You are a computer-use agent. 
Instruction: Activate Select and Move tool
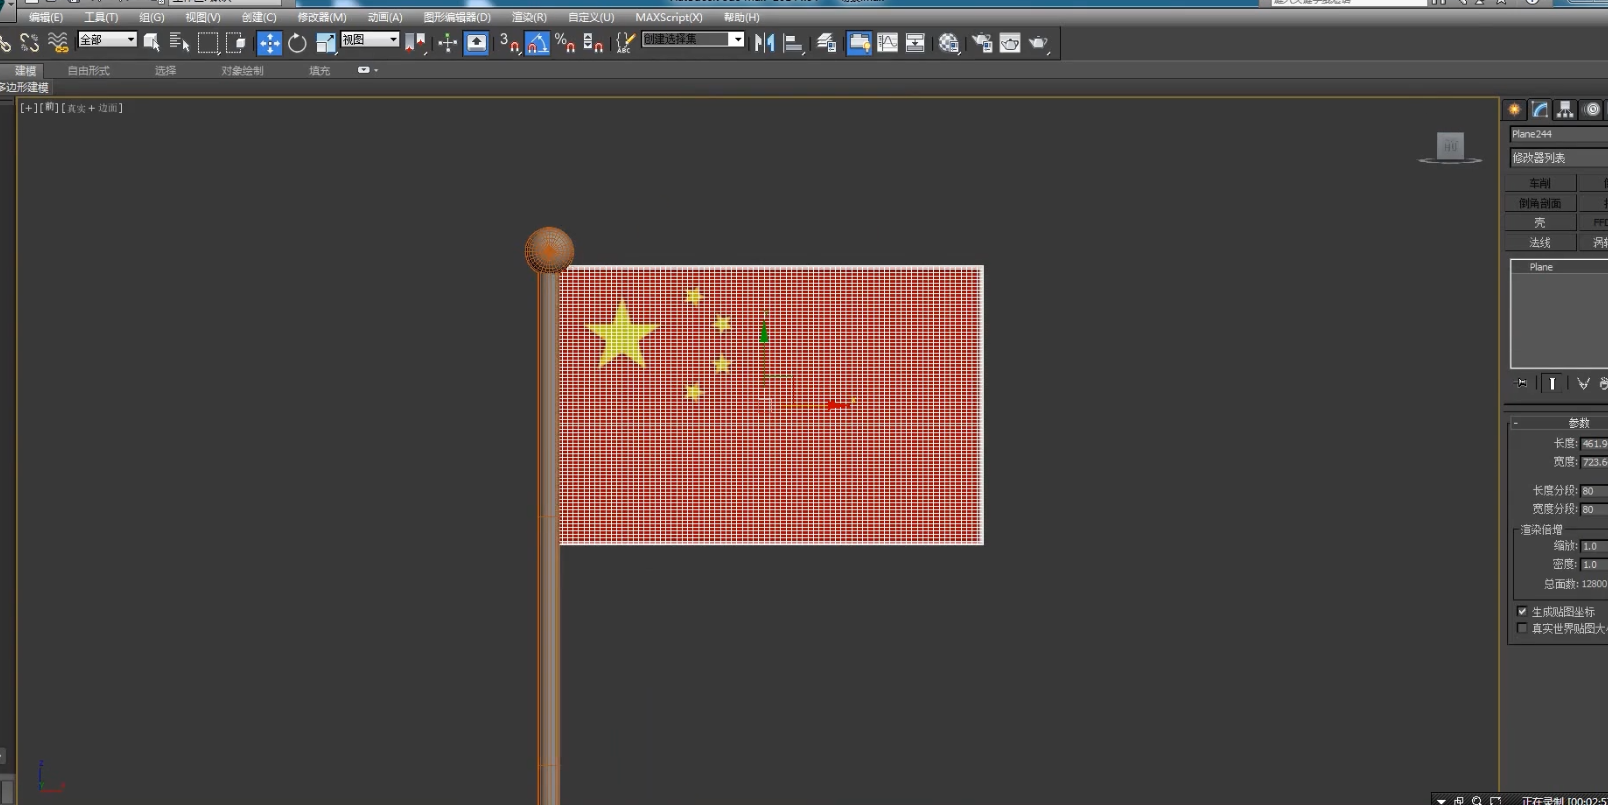(269, 42)
